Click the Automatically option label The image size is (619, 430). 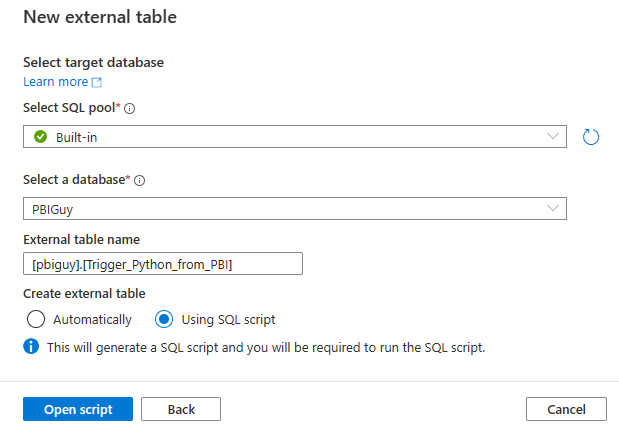click(x=93, y=319)
